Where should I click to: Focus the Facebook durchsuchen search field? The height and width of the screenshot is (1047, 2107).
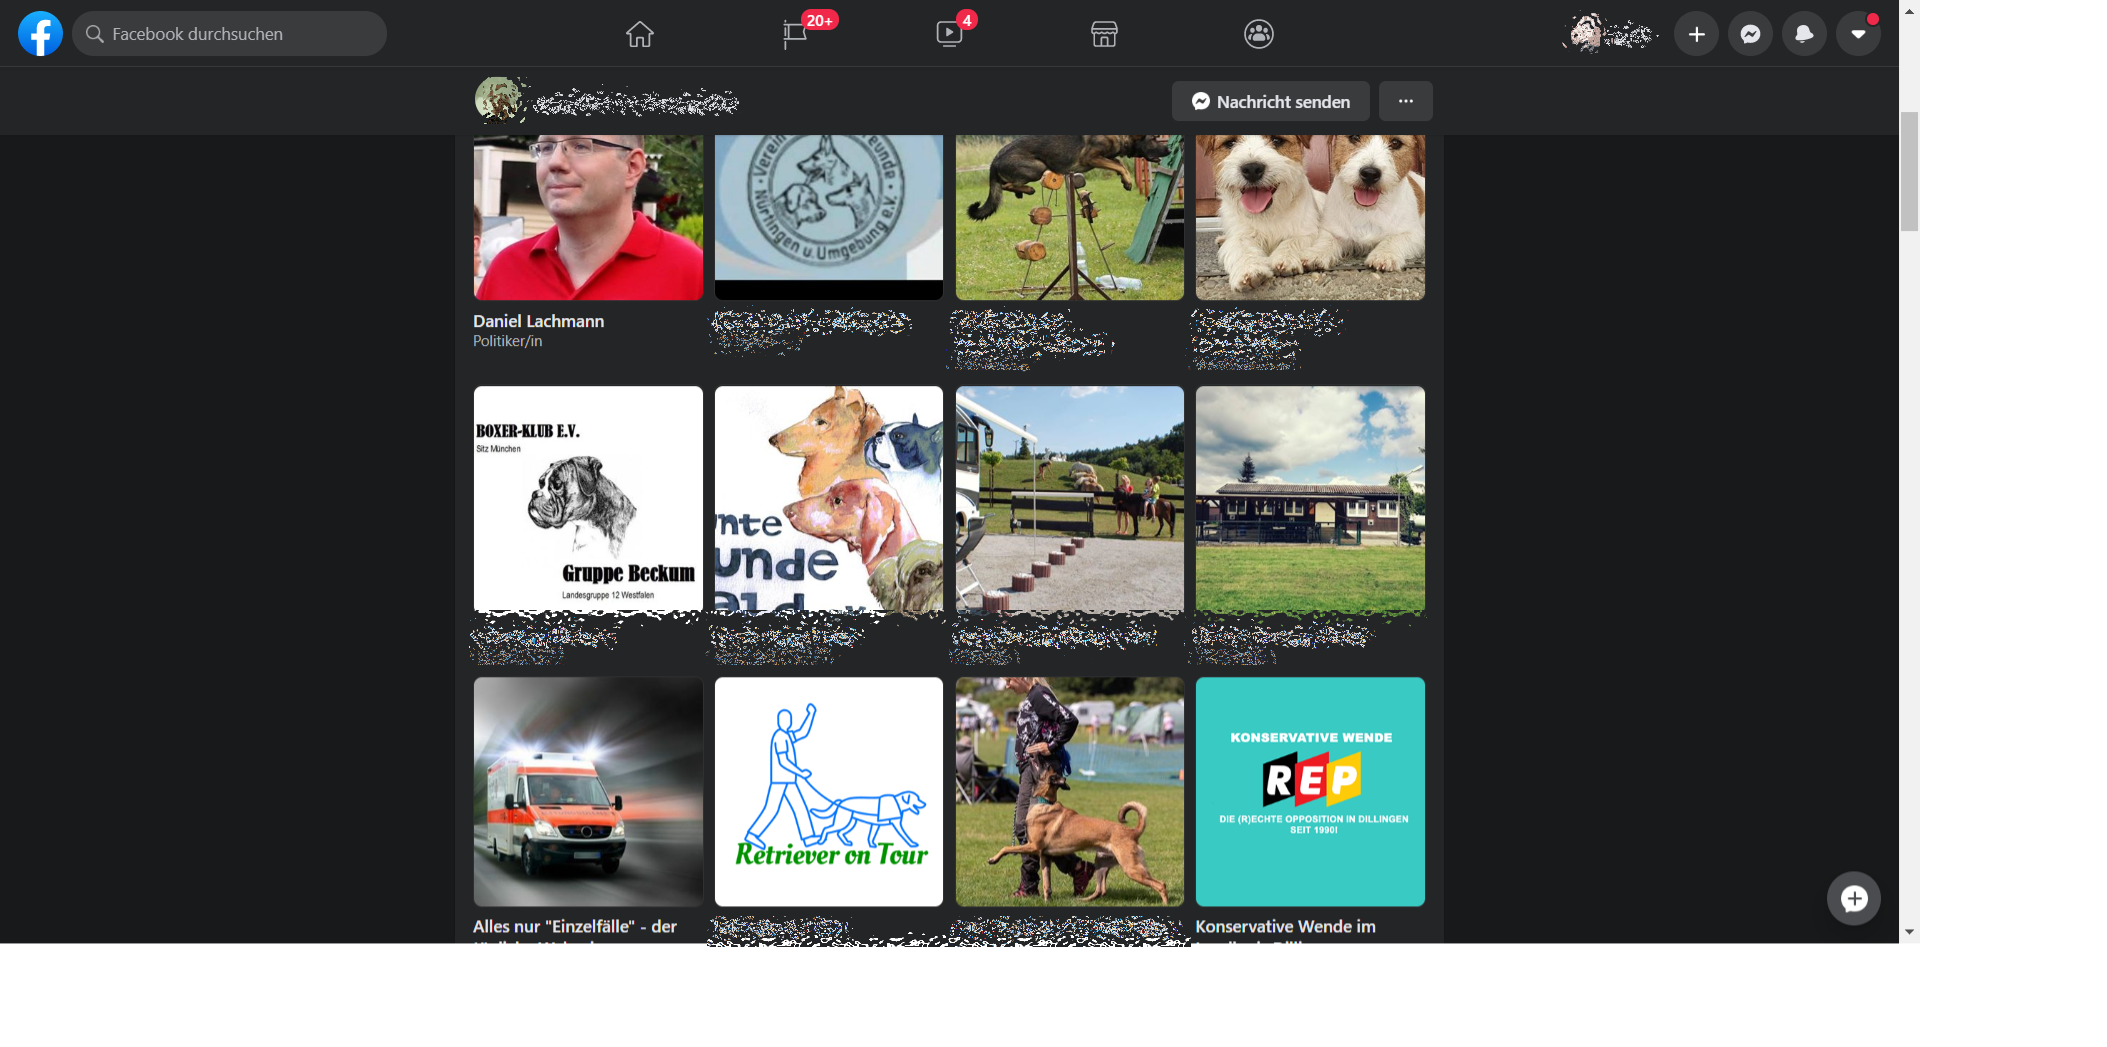229,34
